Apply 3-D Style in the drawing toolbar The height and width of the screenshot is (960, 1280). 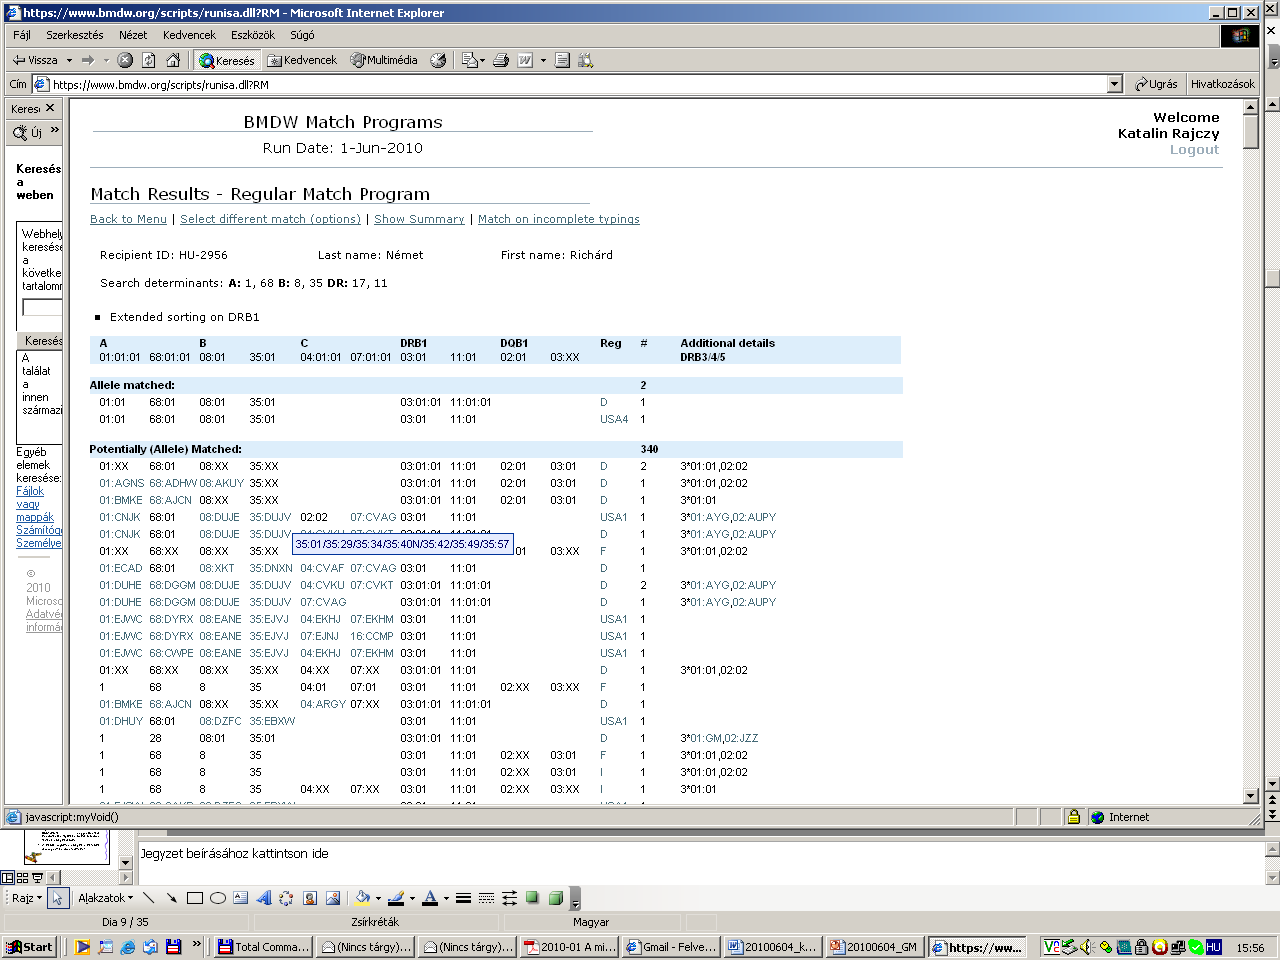[555, 898]
